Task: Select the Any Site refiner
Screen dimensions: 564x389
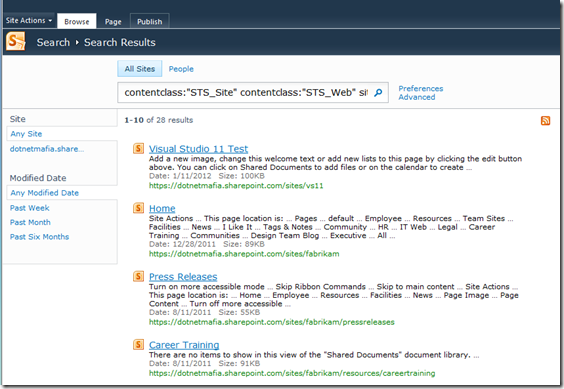Action: pyautogui.click(x=26, y=134)
